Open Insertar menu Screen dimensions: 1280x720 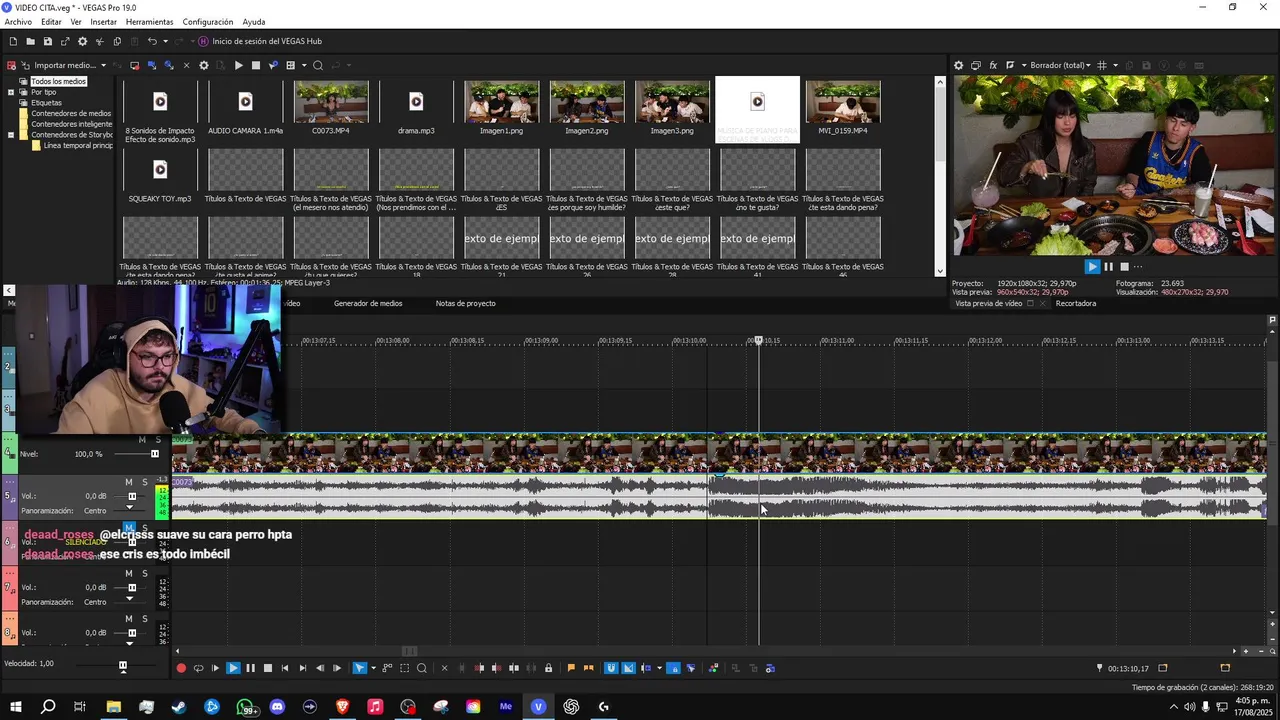[x=103, y=21]
